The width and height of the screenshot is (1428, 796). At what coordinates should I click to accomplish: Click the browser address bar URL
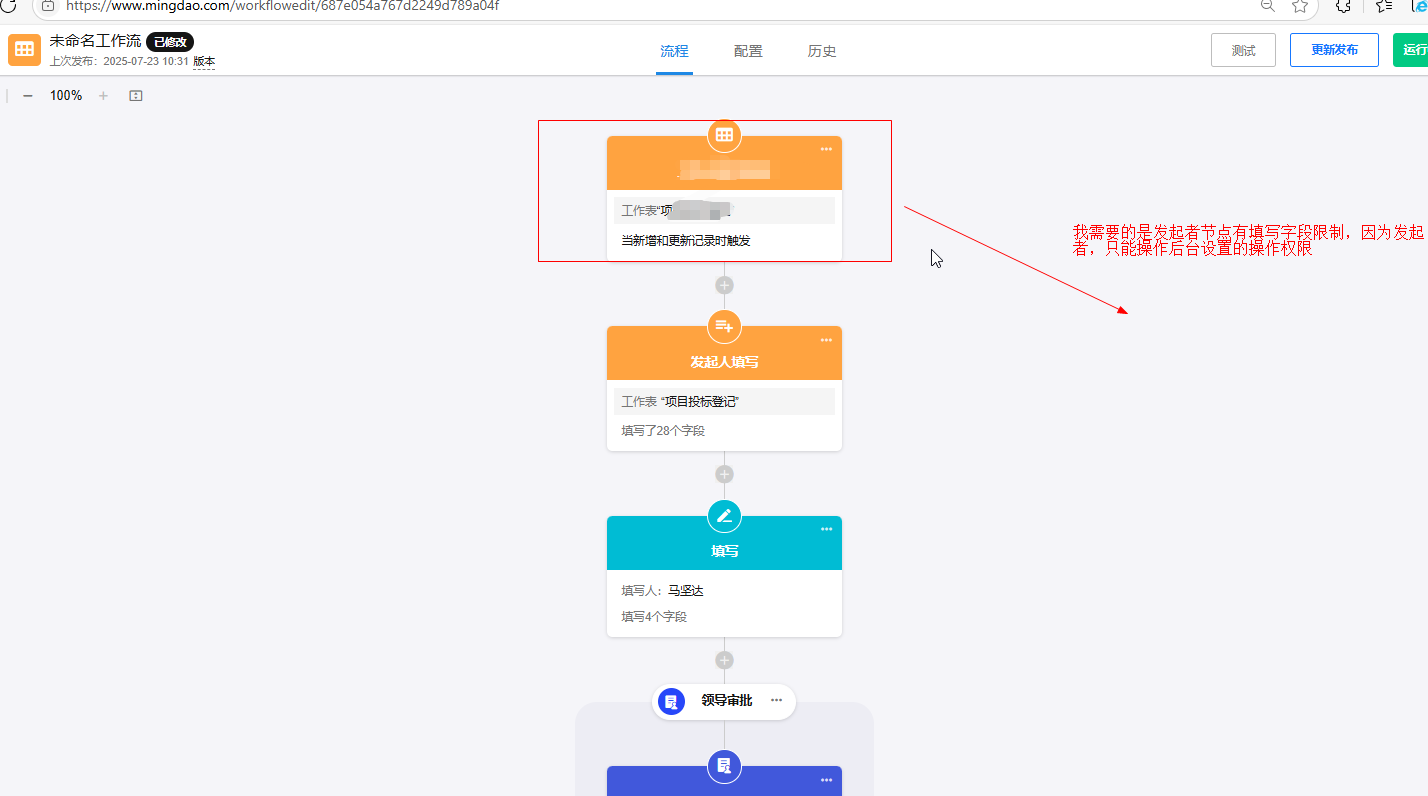click(282, 6)
